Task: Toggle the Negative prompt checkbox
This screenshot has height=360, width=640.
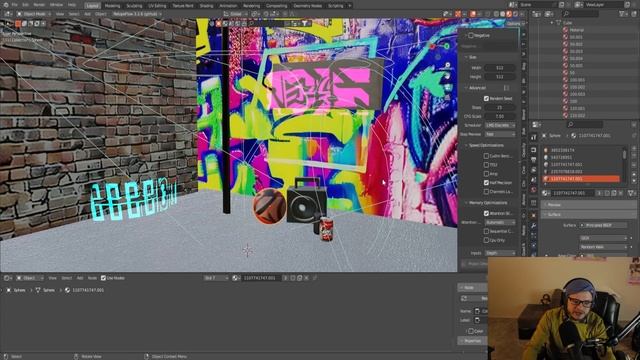Action: [471, 36]
